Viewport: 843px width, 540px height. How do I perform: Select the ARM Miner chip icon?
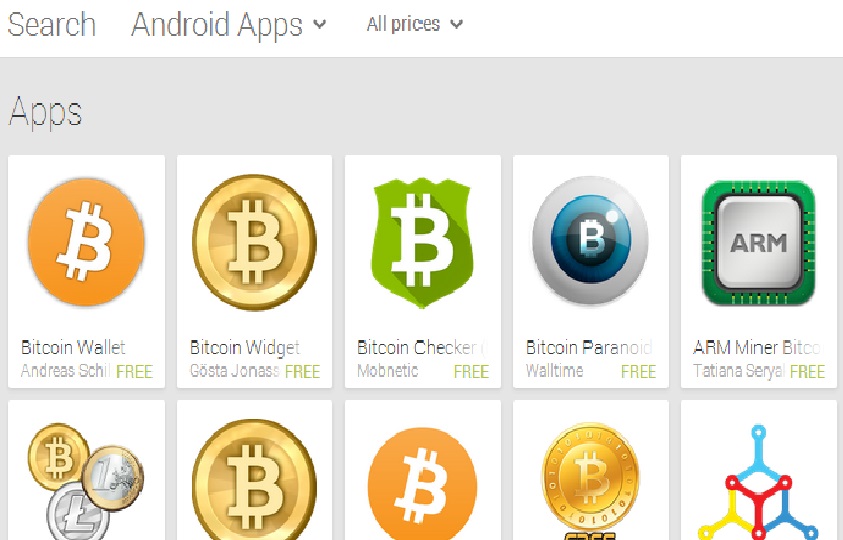coord(759,243)
